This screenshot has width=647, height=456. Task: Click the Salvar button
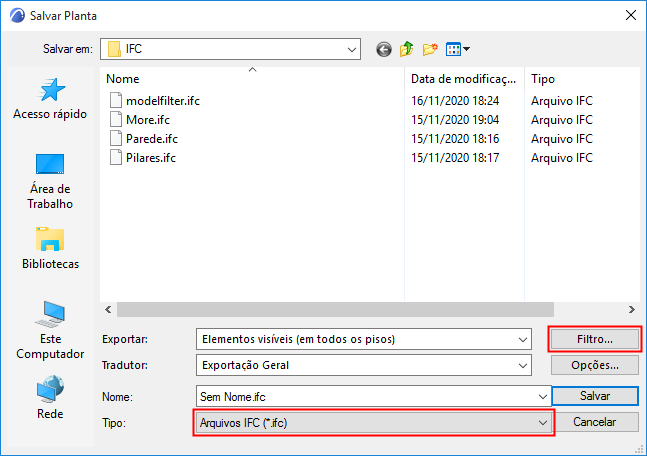[595, 396]
